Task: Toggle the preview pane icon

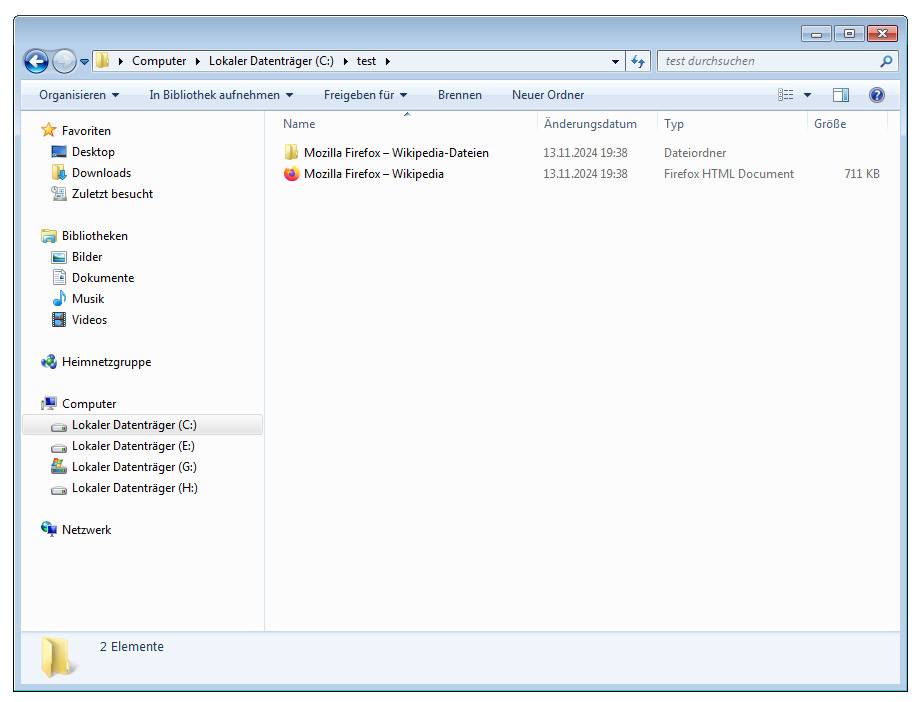Action: click(841, 95)
